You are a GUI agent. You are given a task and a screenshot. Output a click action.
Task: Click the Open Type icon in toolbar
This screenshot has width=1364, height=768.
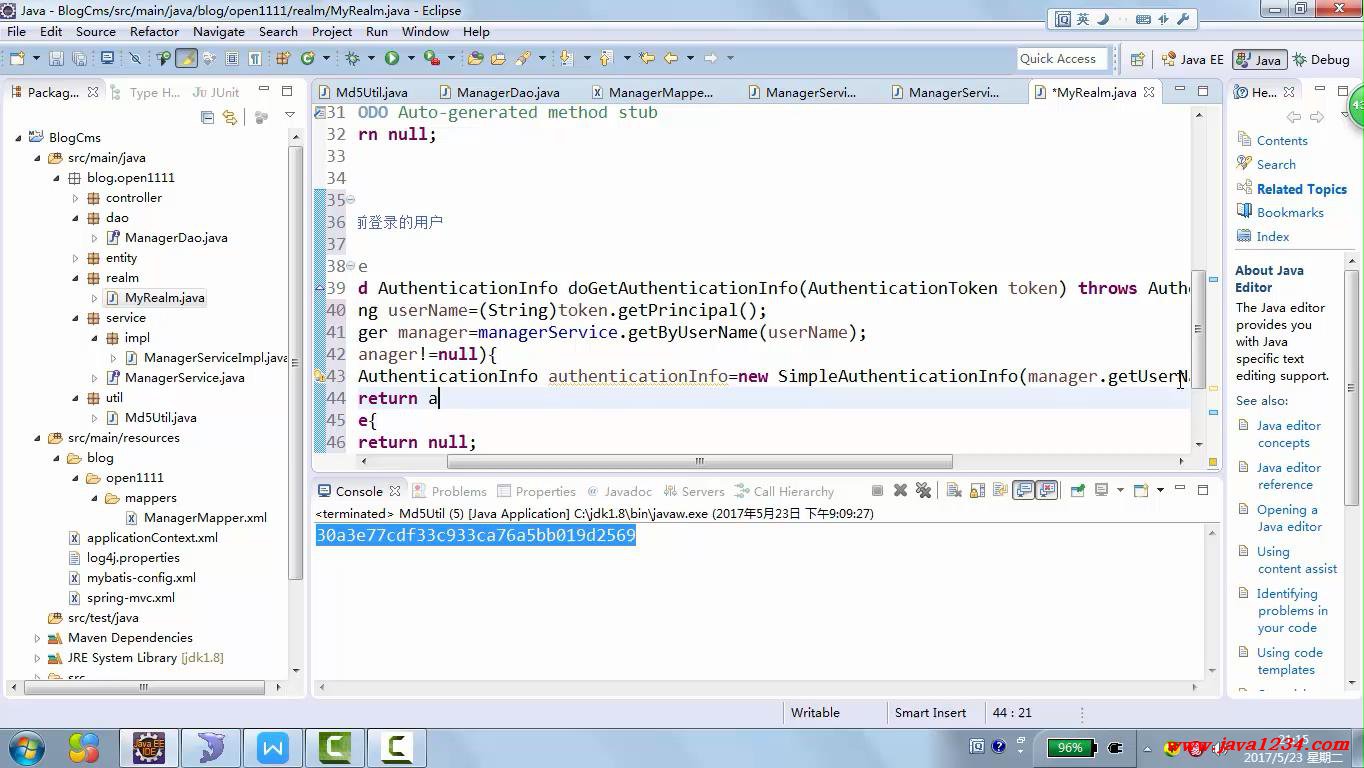coord(475,58)
